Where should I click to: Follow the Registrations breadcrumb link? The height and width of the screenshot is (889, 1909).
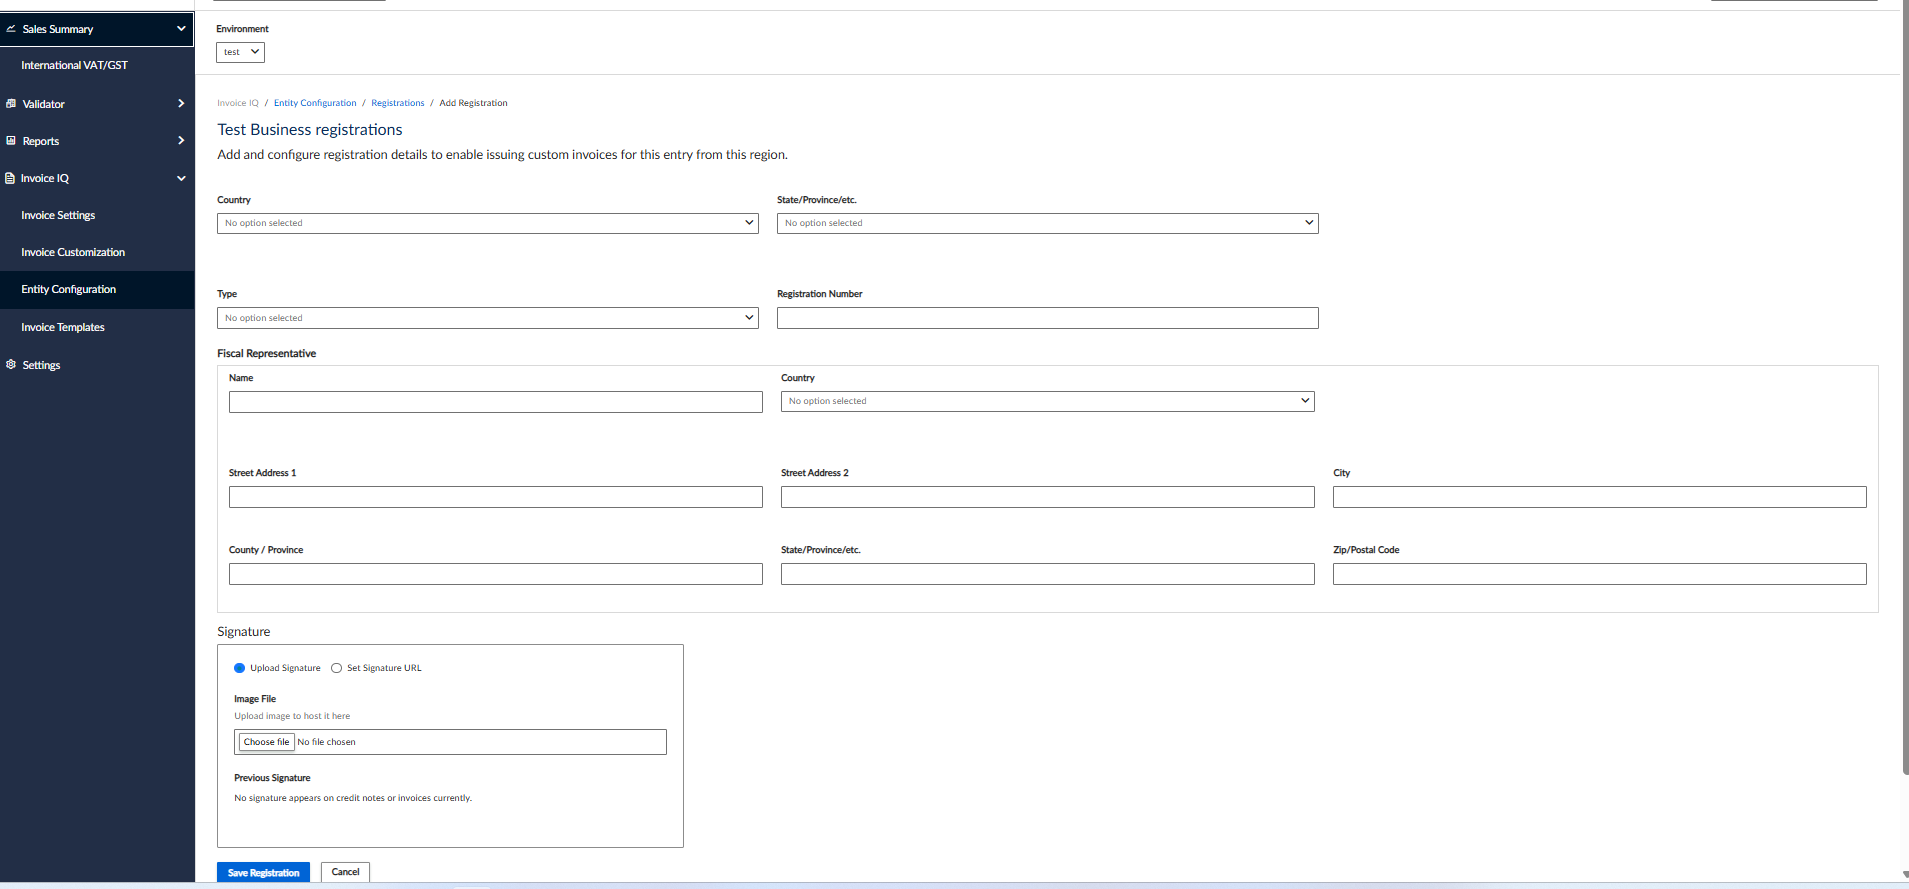tap(397, 103)
